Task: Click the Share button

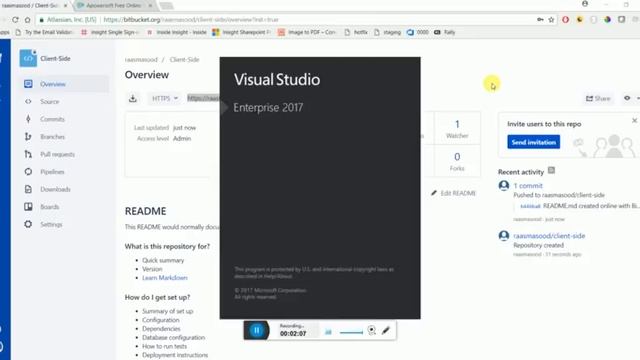Action: [598, 98]
